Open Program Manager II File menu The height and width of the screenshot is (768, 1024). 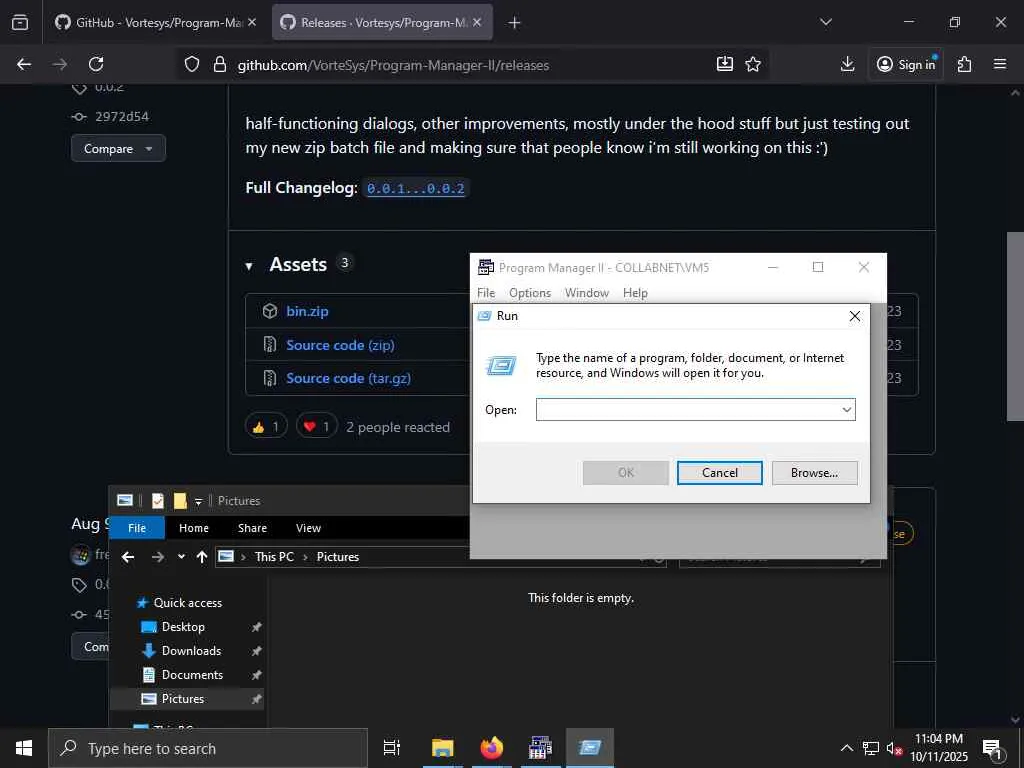click(x=486, y=293)
